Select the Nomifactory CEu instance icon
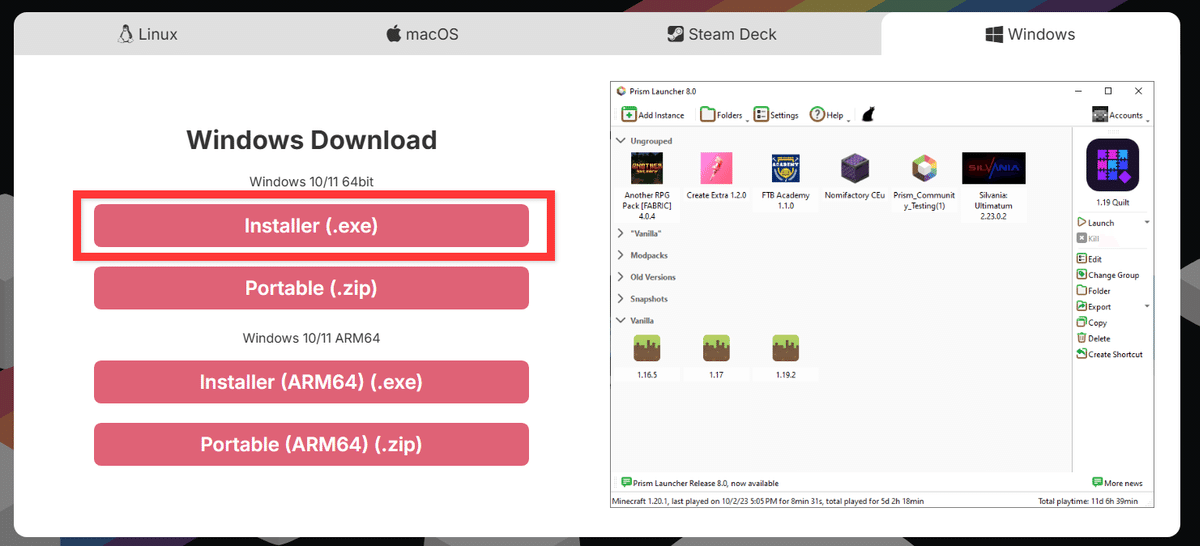The image size is (1200, 546). click(x=854, y=168)
